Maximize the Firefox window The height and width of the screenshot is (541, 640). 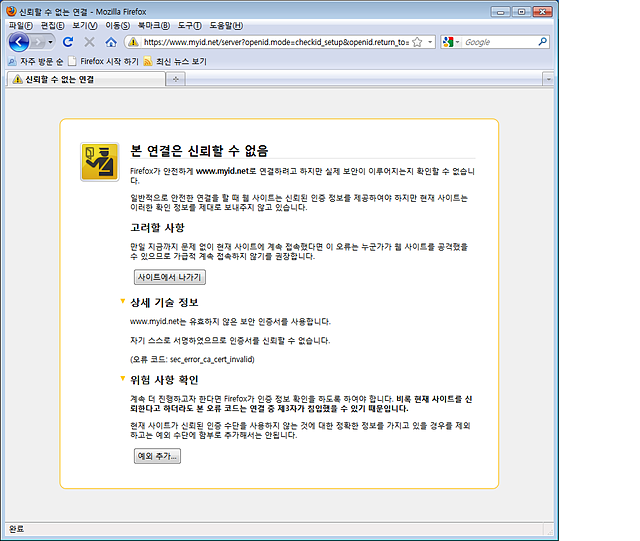coord(521,12)
